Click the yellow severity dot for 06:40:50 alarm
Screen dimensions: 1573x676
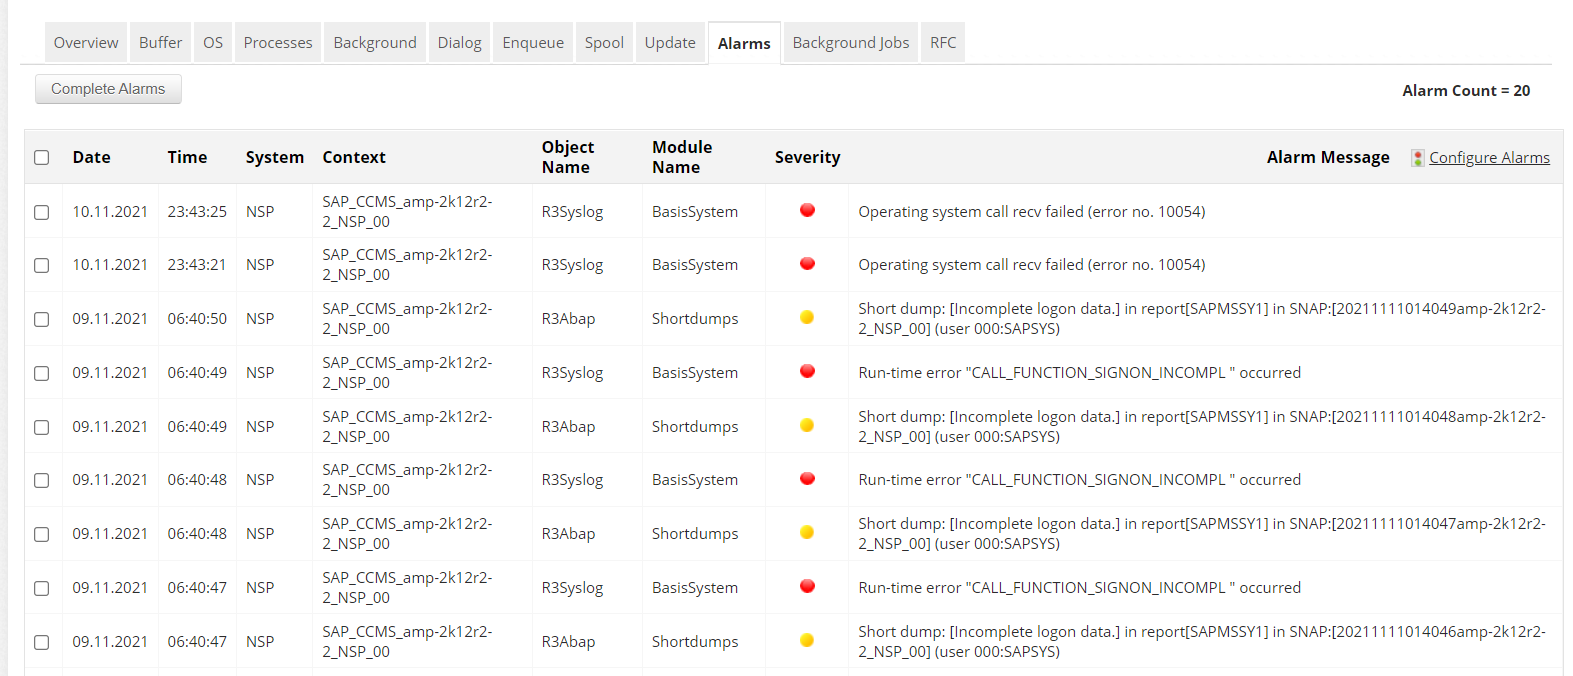[807, 318]
